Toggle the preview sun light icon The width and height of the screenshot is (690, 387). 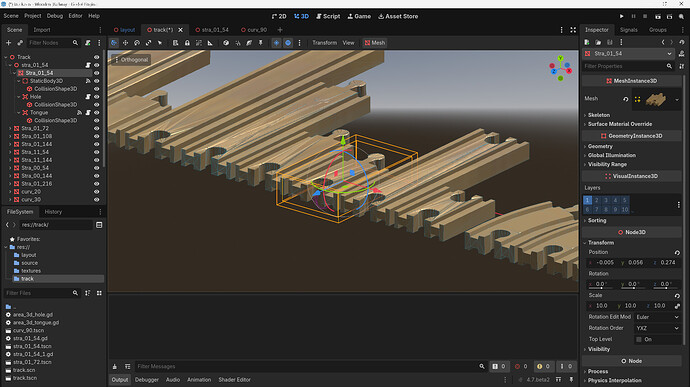pyautogui.click(x=276, y=43)
